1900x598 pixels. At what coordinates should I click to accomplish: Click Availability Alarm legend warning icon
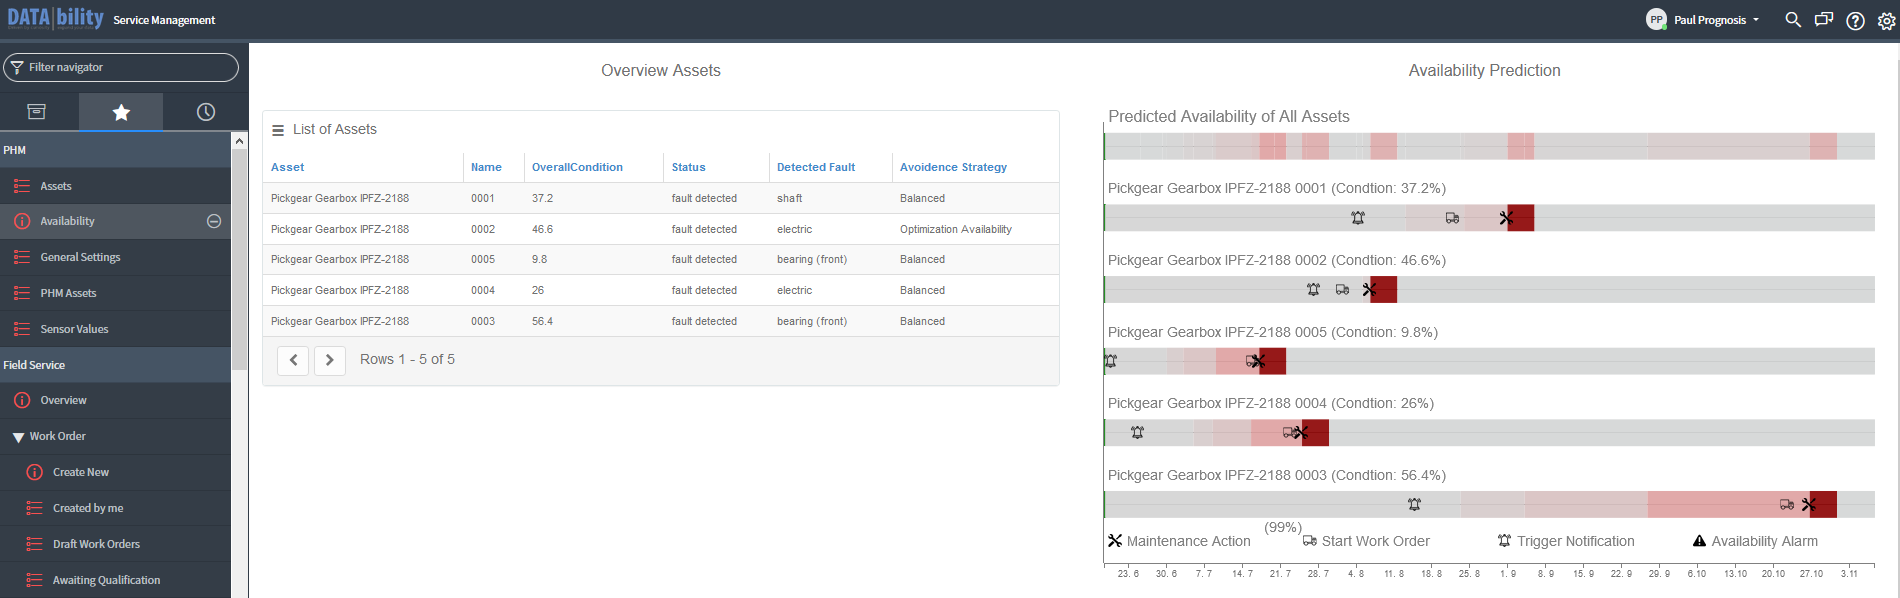tap(1699, 541)
